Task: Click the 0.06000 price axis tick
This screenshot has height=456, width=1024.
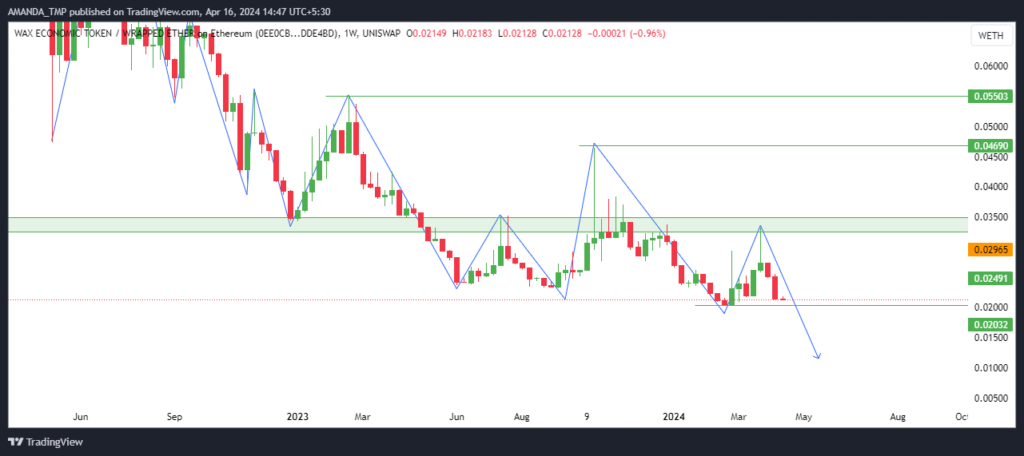Action: tap(993, 66)
